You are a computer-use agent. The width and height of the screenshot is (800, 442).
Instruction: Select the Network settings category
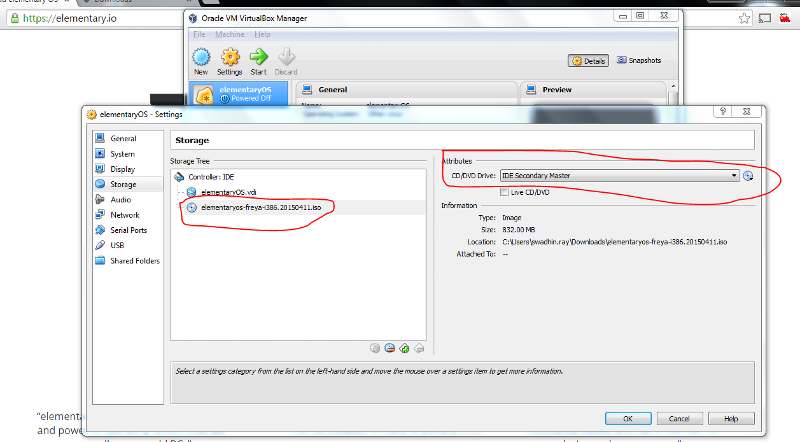[x=128, y=215]
